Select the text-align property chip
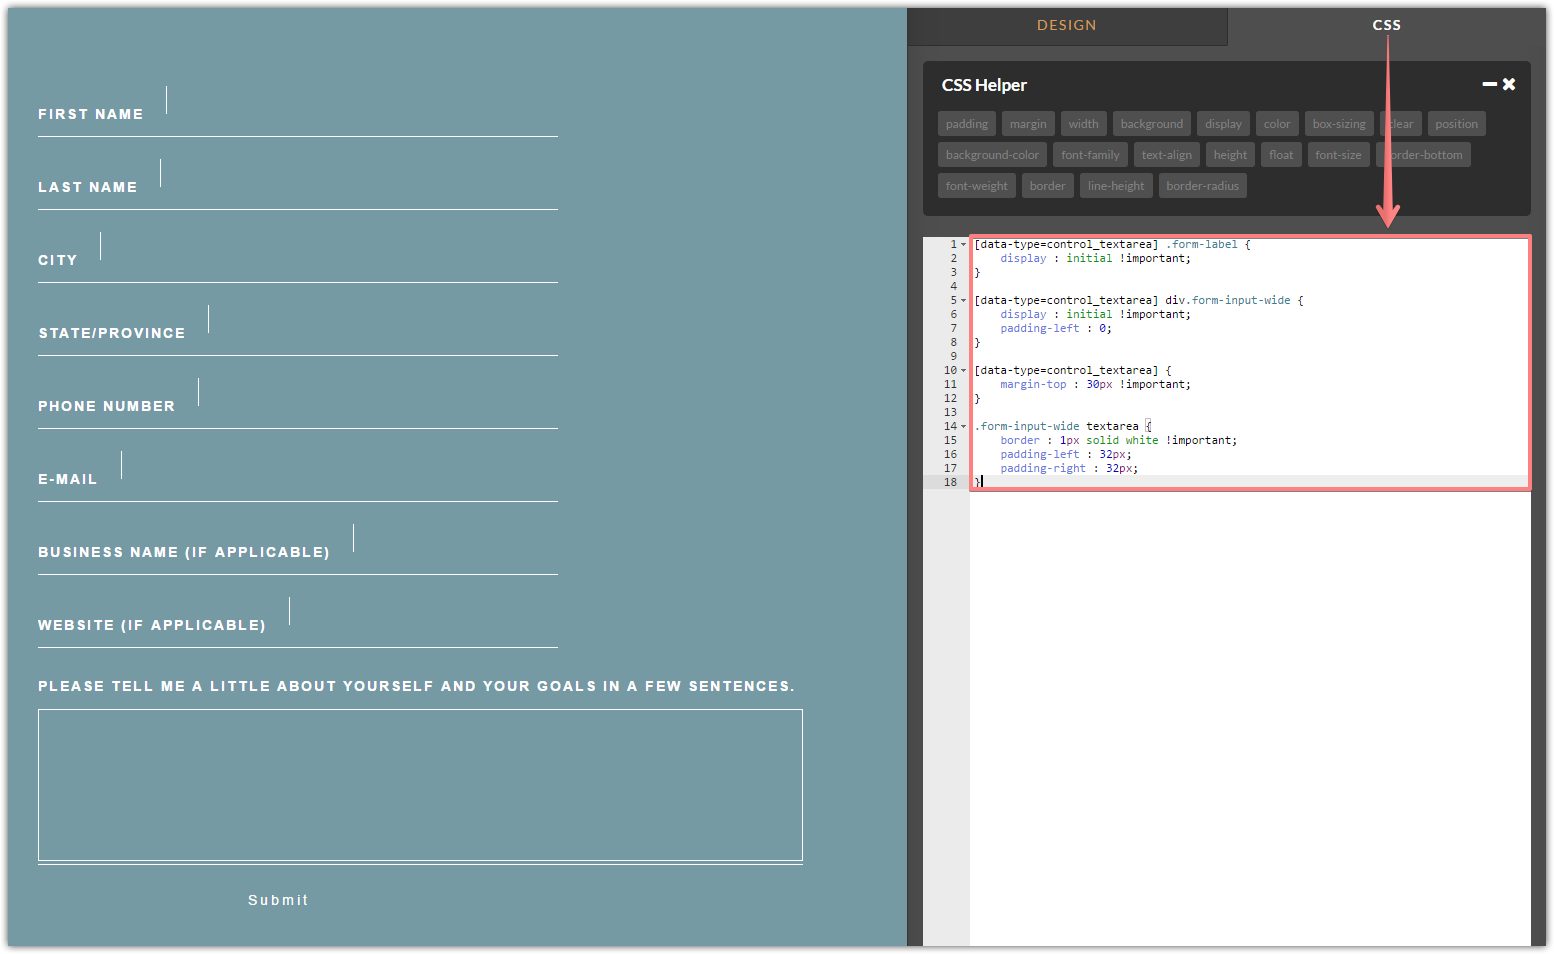 click(1166, 154)
